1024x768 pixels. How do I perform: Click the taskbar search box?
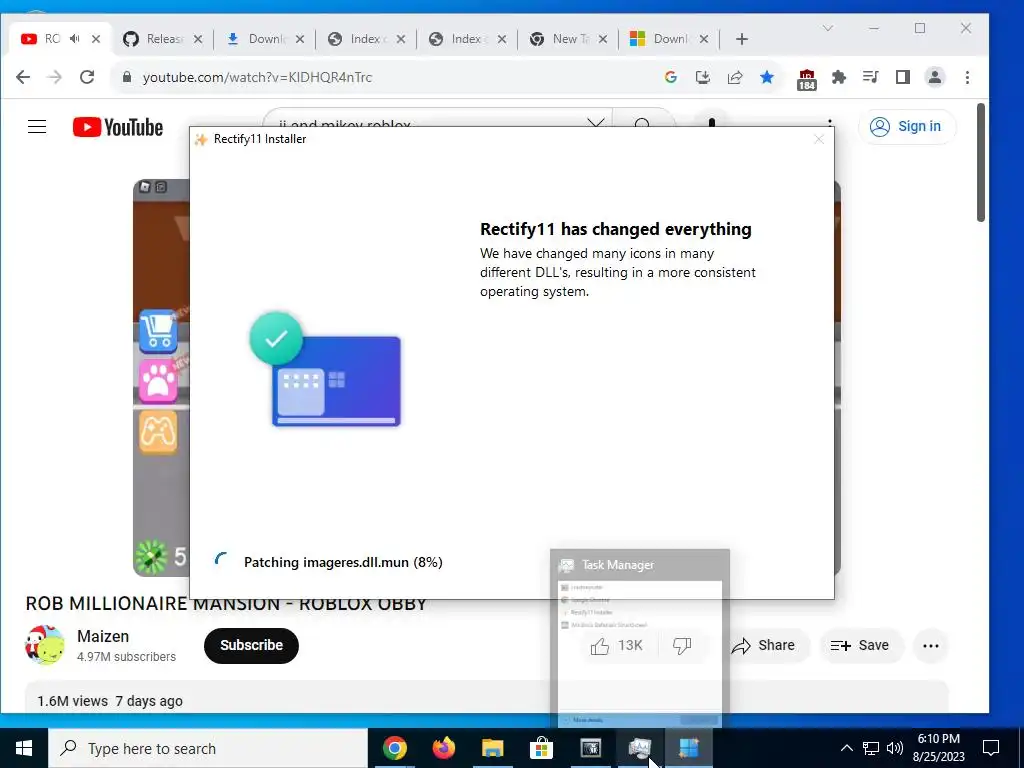(208, 748)
